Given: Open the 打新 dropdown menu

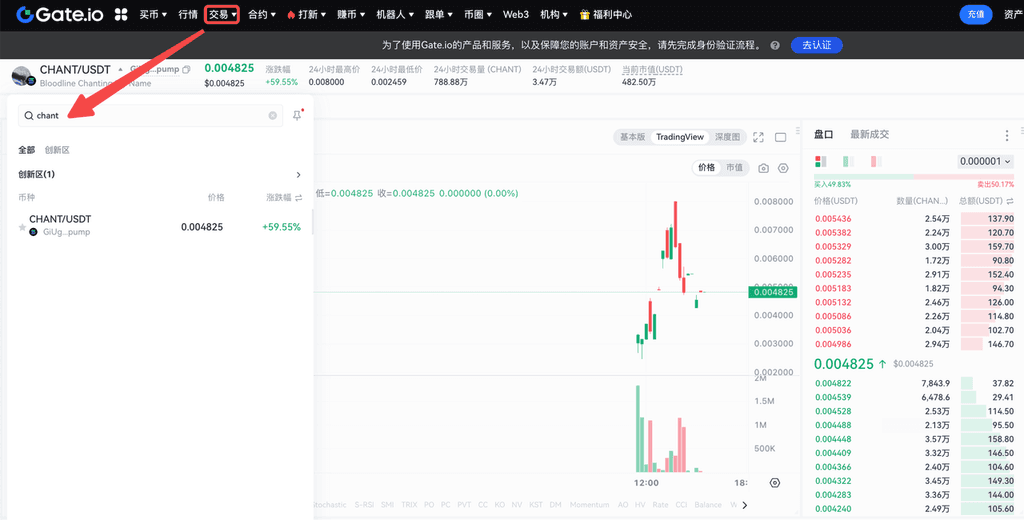Looking at the screenshot, I should 306,14.
